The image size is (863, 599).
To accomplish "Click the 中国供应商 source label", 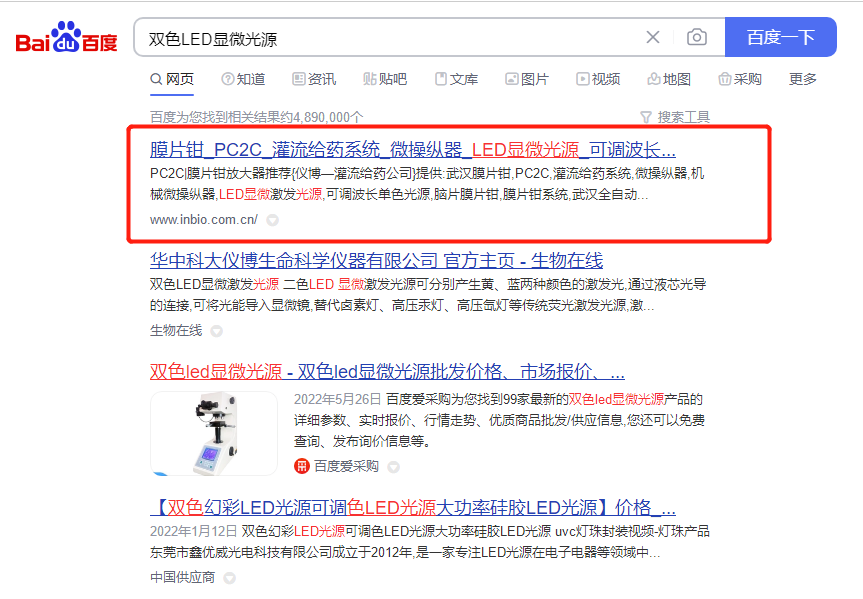I will point(182,577).
